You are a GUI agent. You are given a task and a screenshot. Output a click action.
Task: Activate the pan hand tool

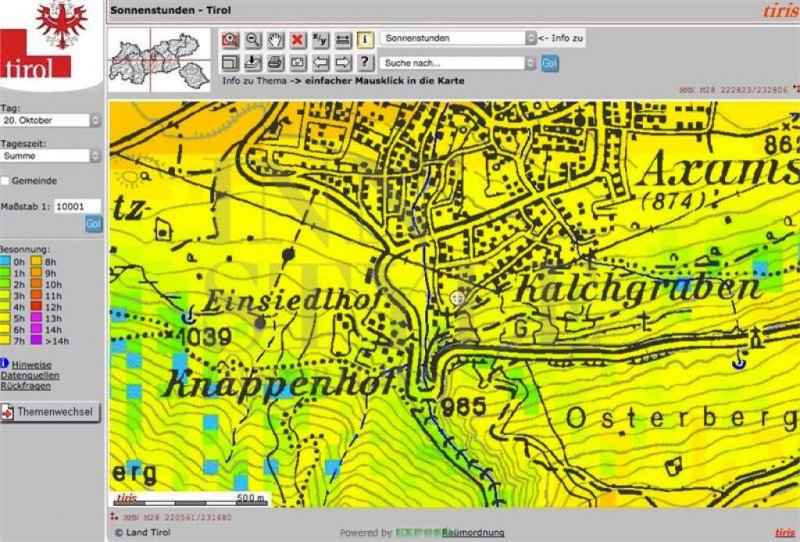[x=275, y=39]
